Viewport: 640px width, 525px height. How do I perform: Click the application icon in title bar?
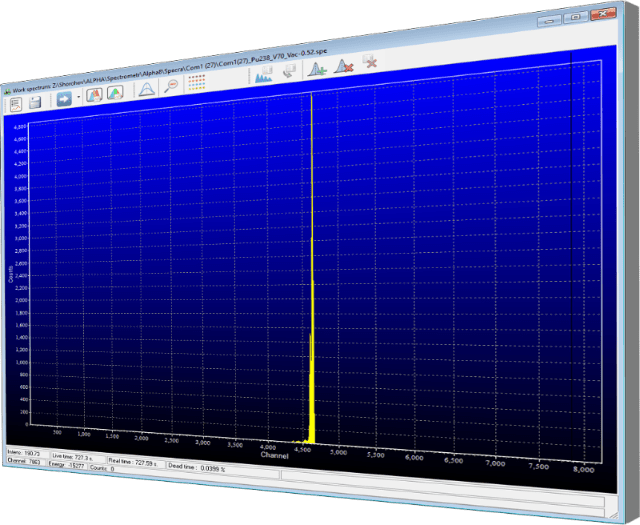point(7,91)
